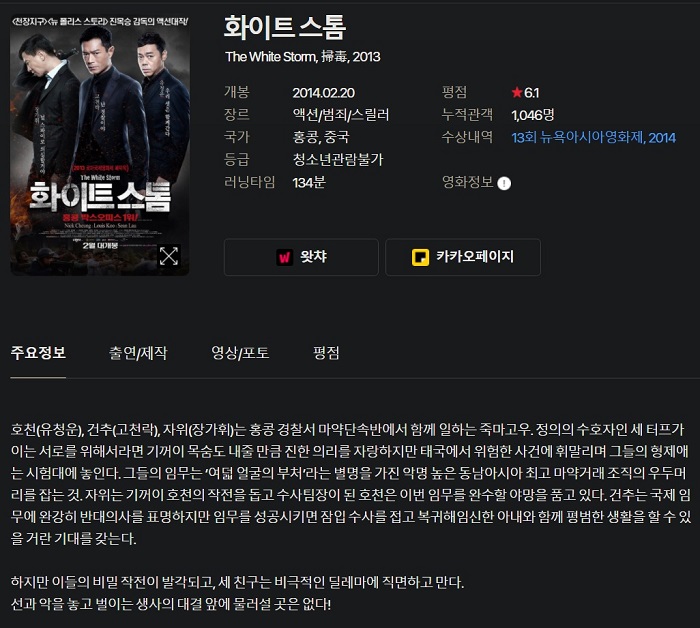The height and width of the screenshot is (628, 700).
Task: Click the red Watcha logo icon
Action: point(284,257)
